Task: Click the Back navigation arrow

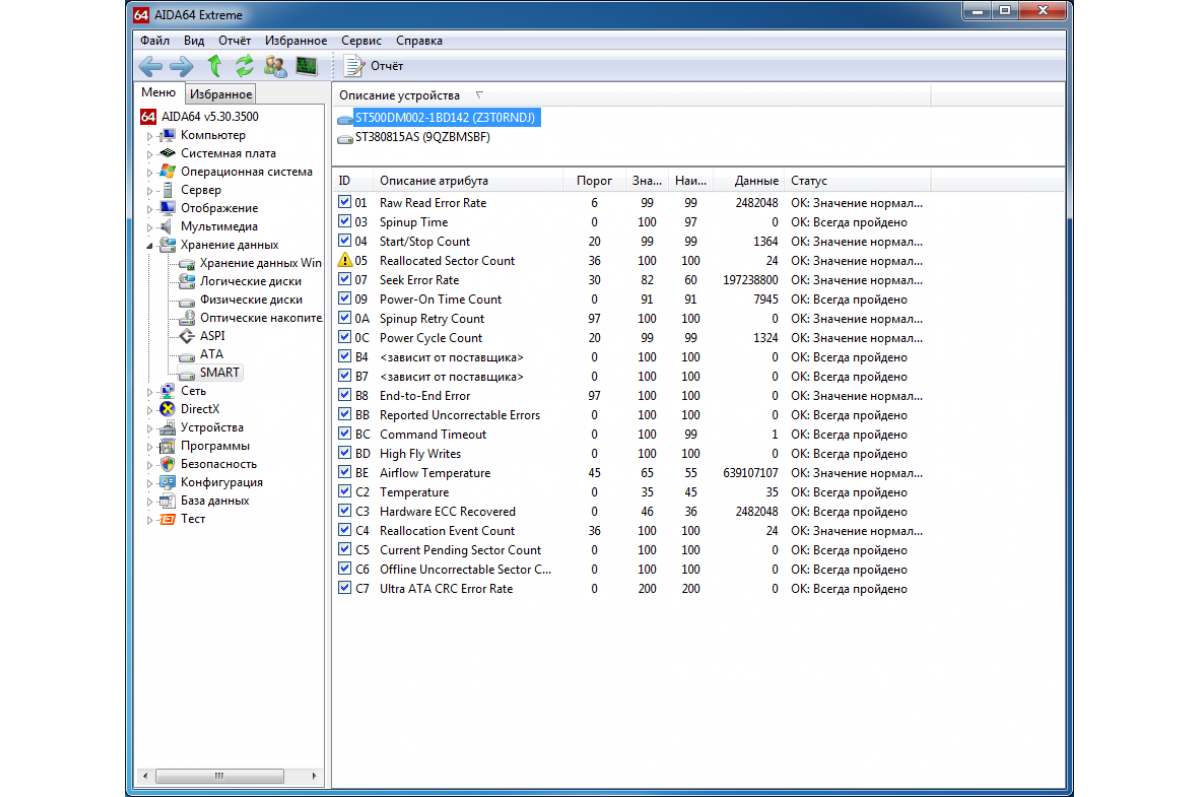Action: click(x=150, y=67)
